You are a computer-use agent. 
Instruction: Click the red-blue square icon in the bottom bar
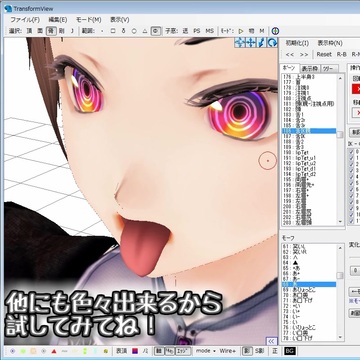pos(135,351)
